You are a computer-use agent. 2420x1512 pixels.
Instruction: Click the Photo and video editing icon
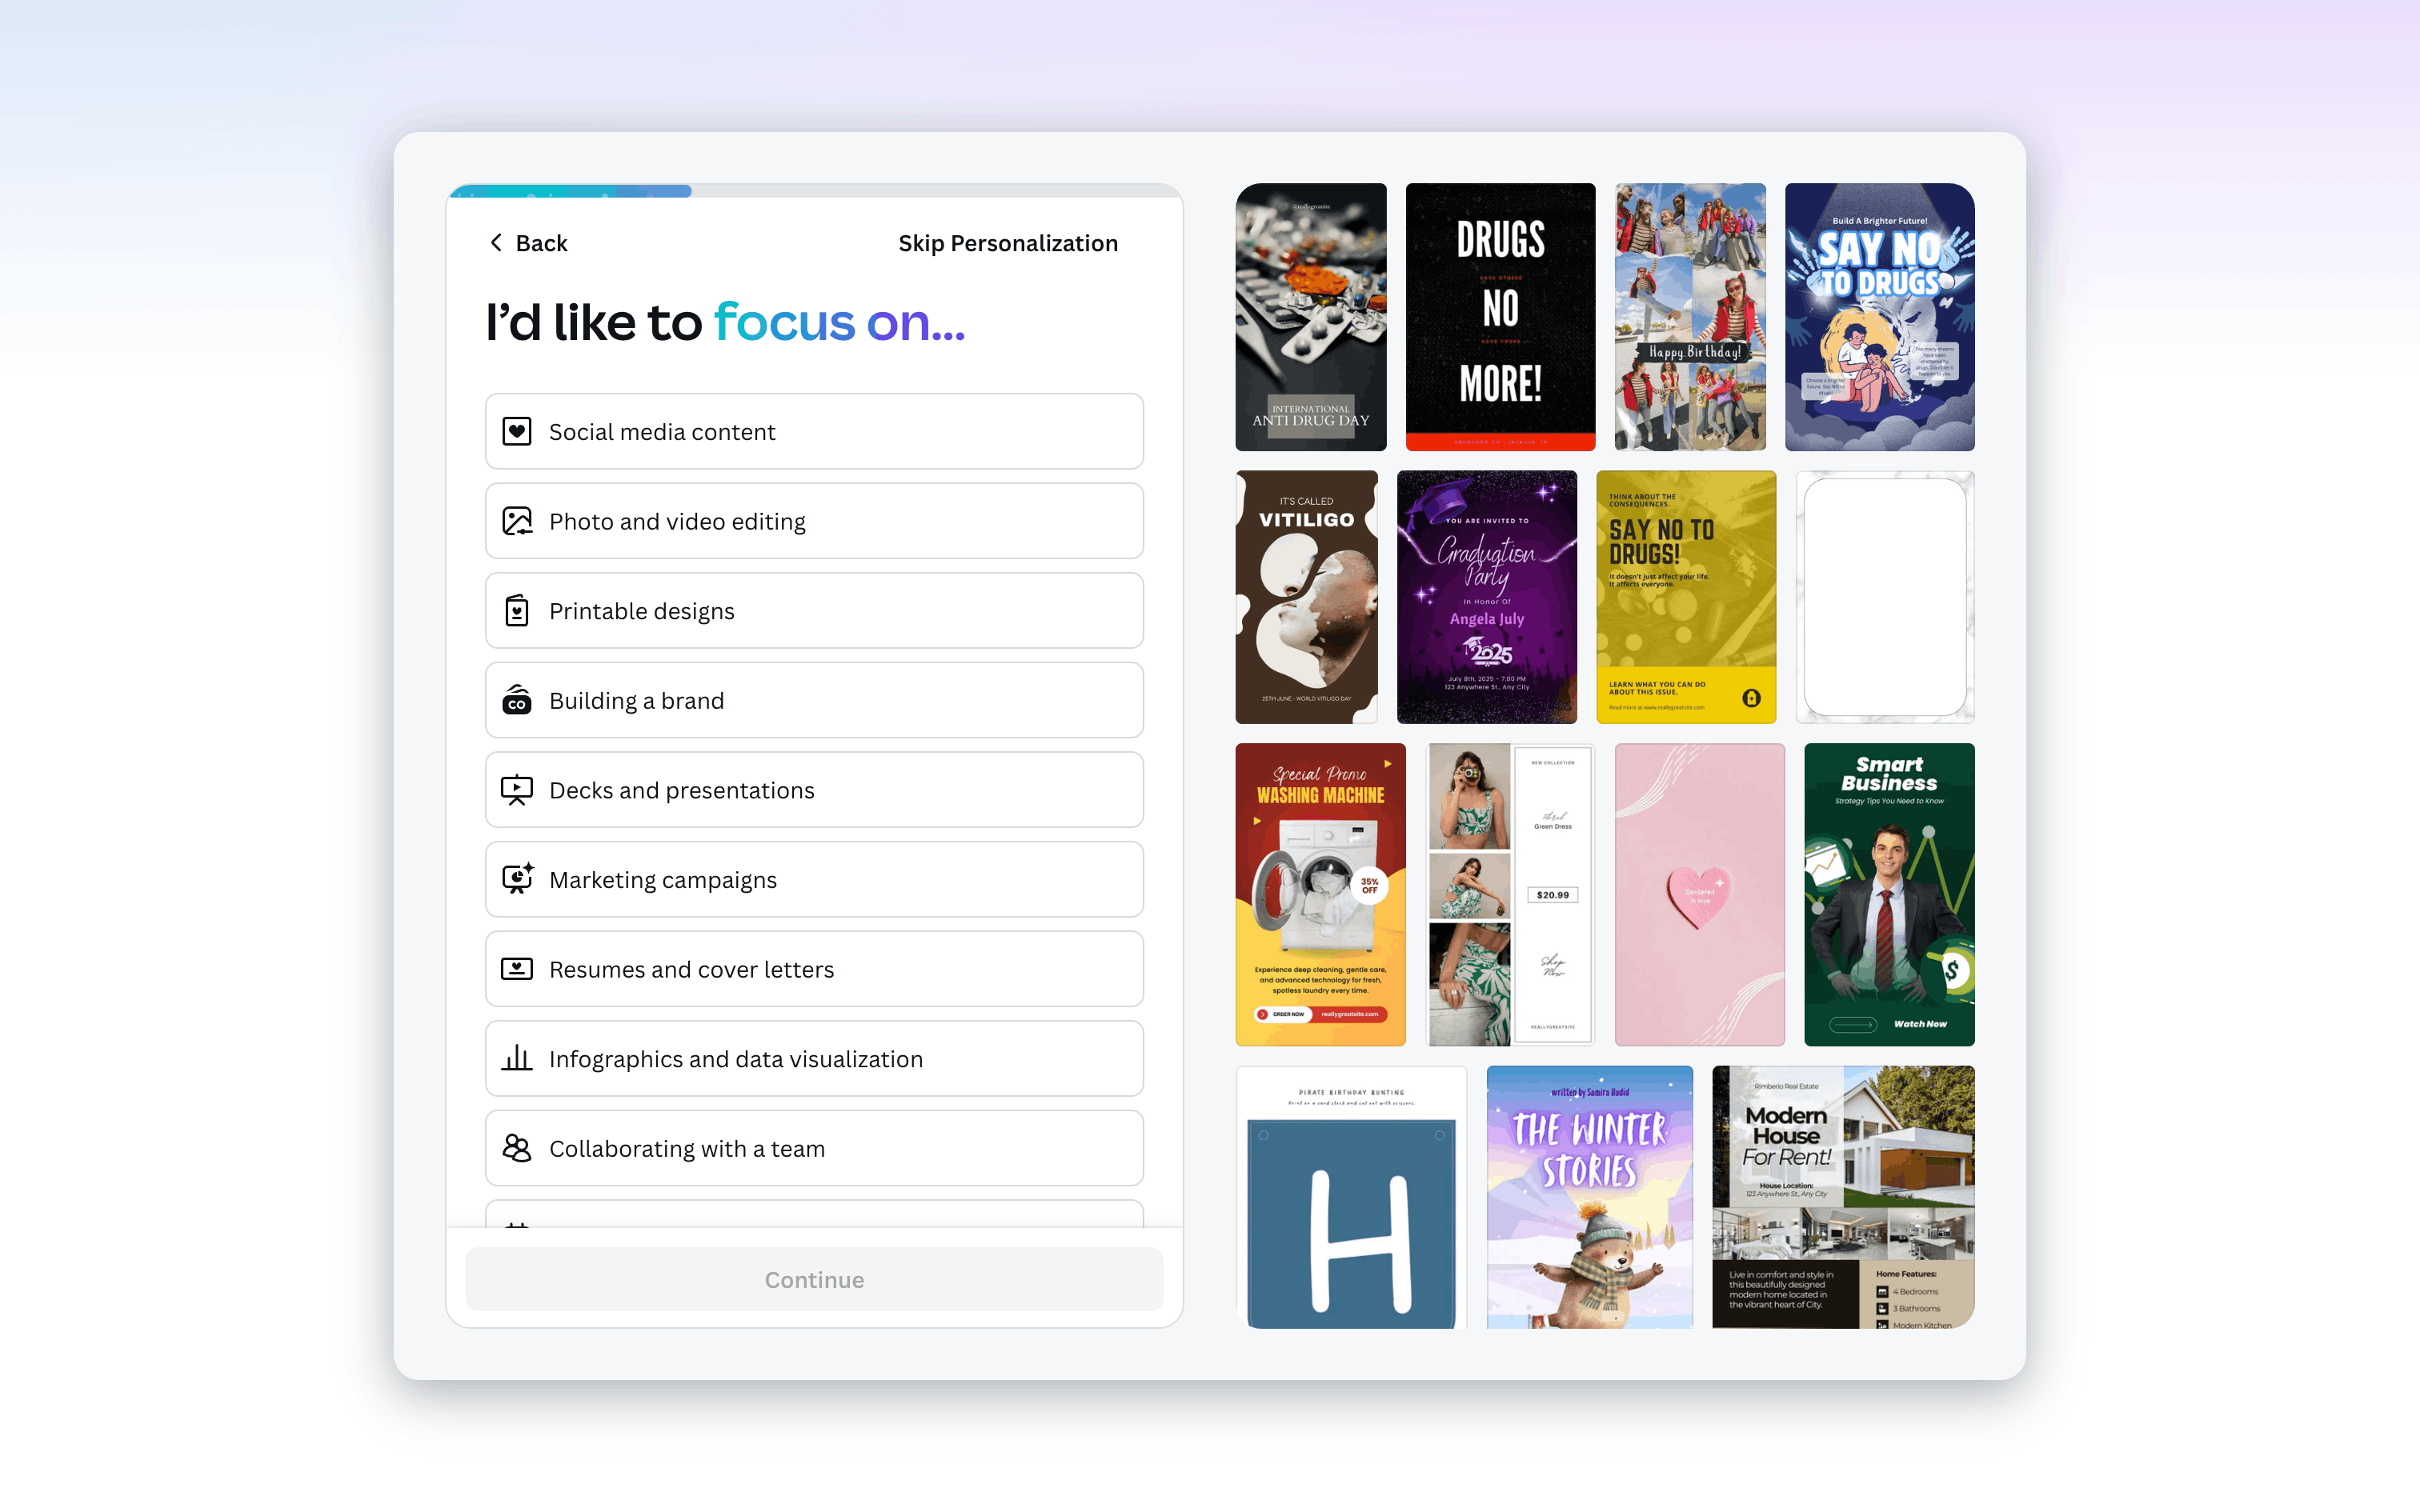click(516, 521)
